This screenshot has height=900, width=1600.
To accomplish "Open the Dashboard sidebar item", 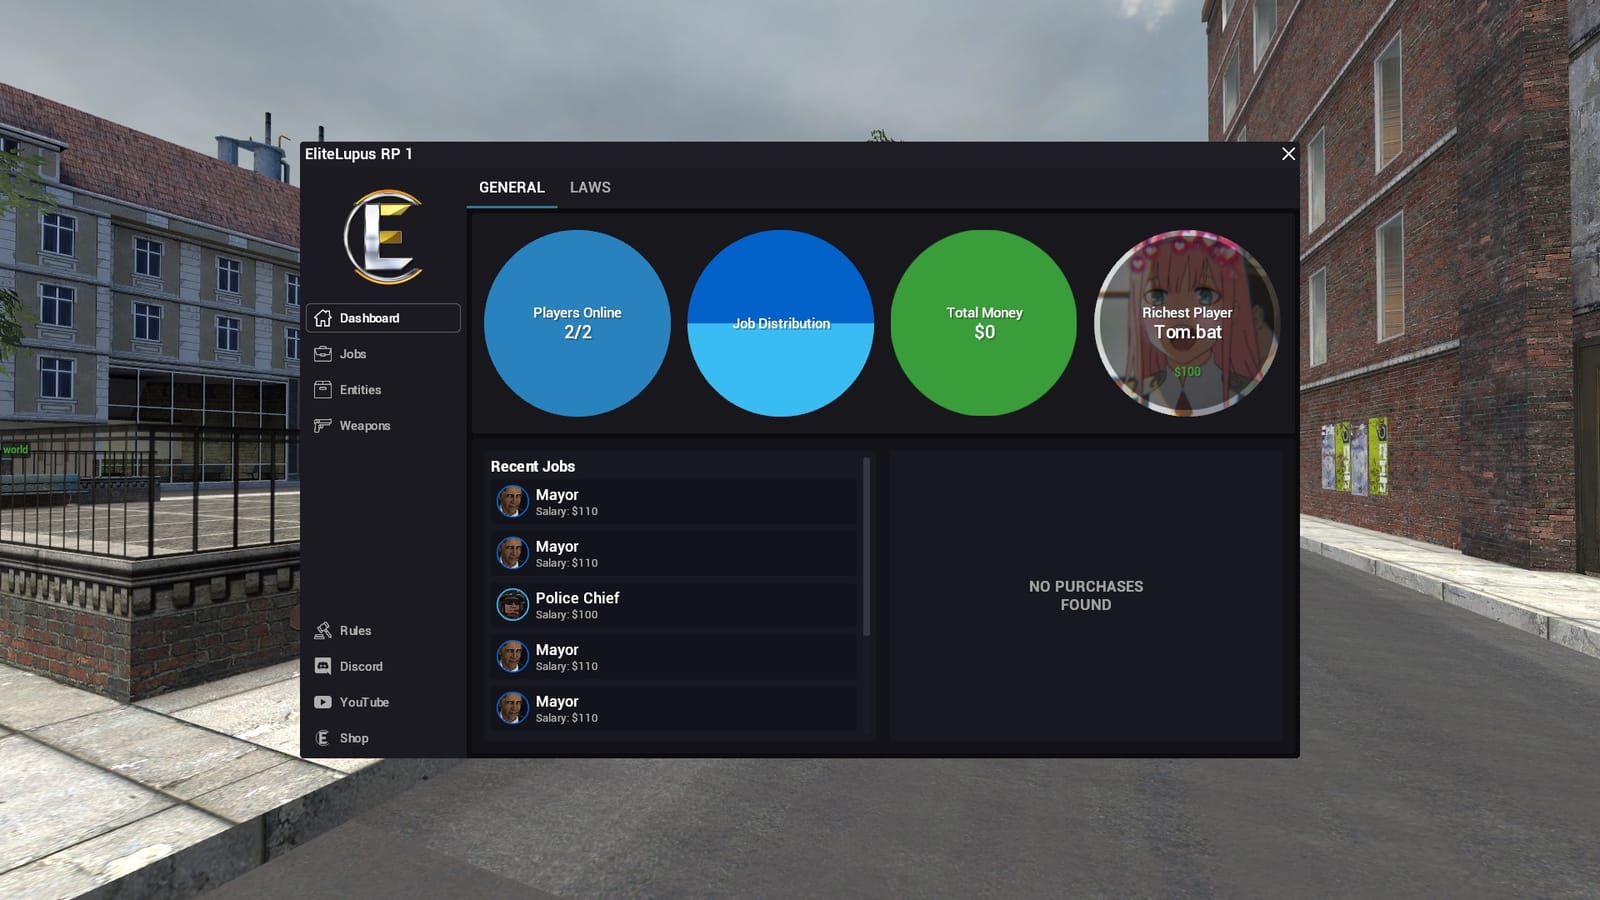I will pos(383,318).
